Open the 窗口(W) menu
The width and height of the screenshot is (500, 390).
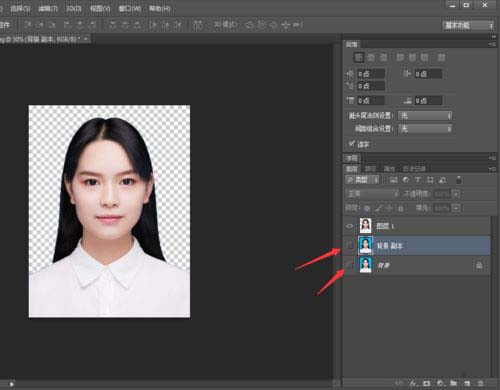coord(130,8)
